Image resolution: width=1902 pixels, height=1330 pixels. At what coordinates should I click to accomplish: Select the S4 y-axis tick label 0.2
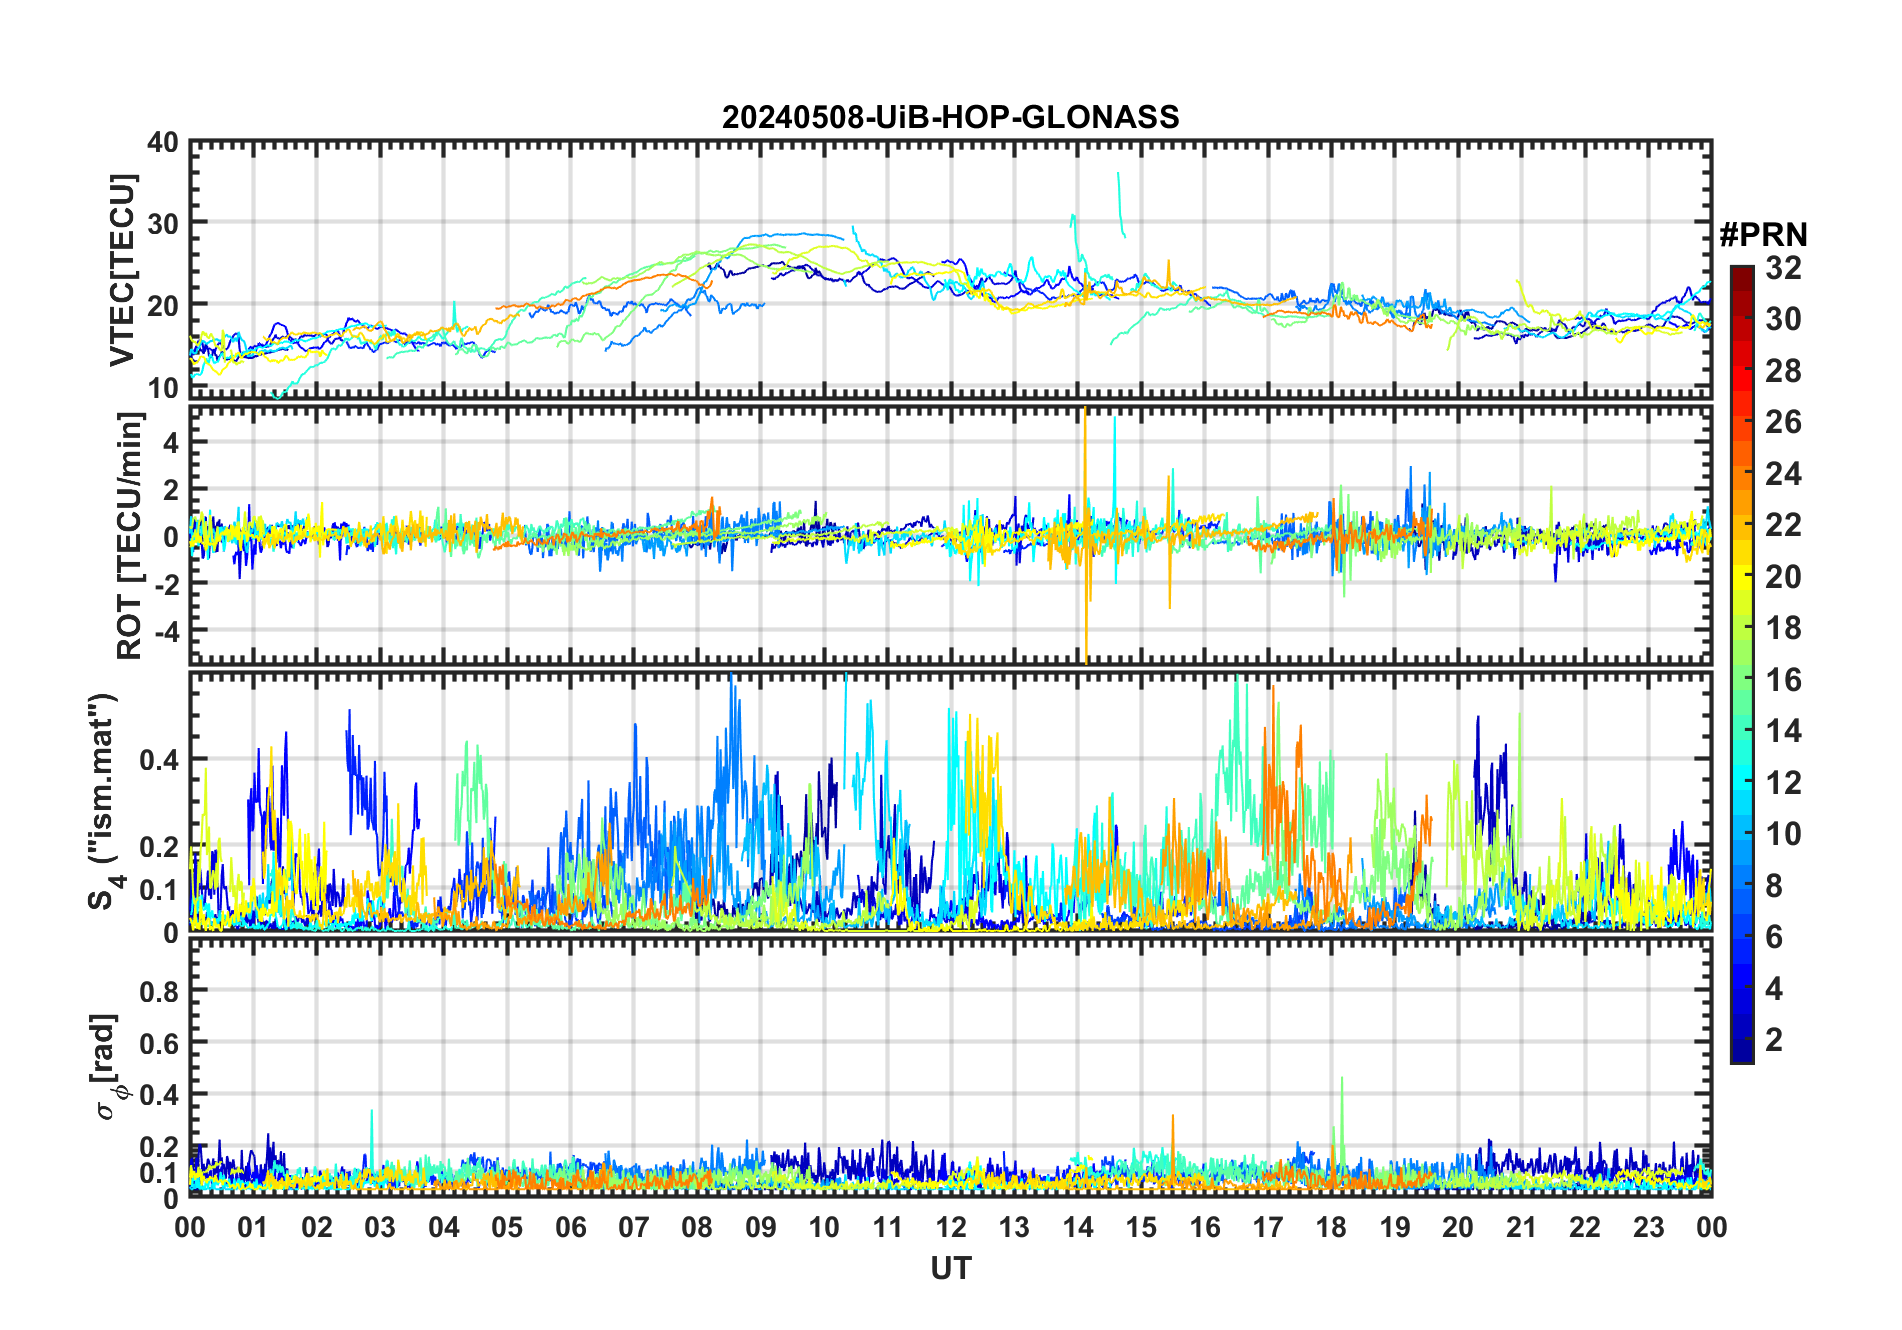click(159, 847)
